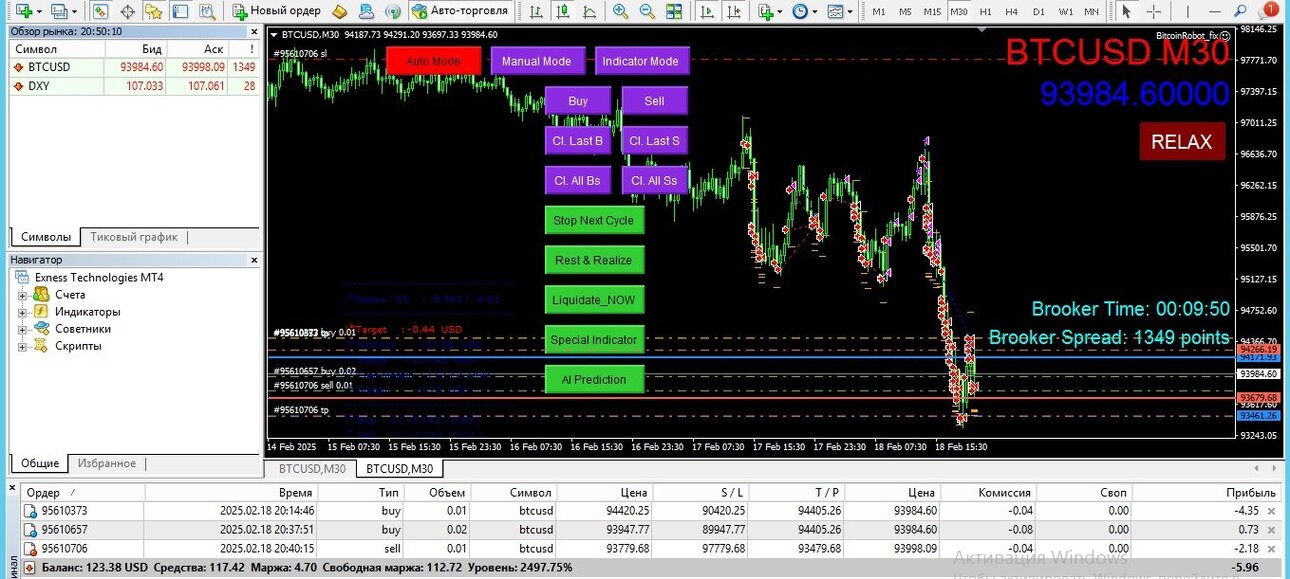Open dropdown arrow next to Profiles icon

pyautogui.click(x=75, y=12)
